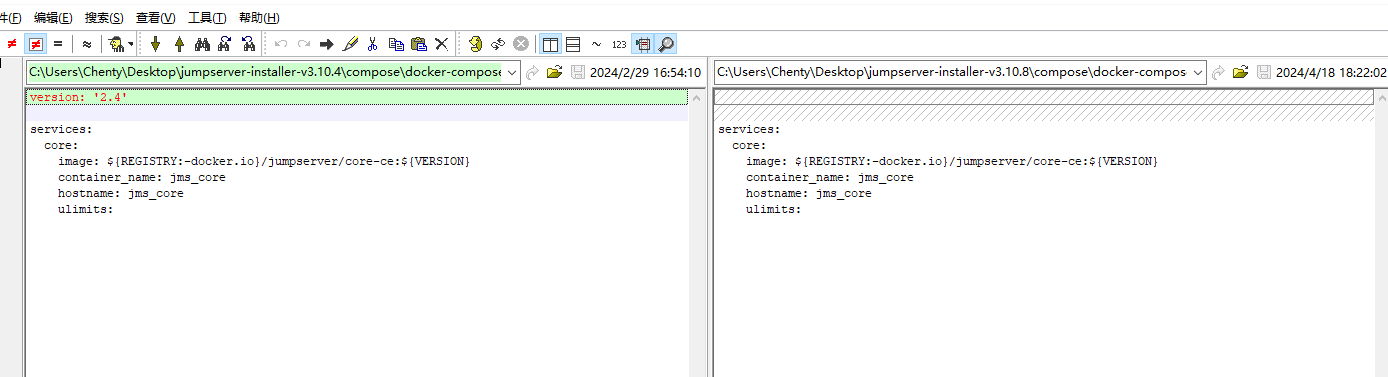The image size is (1388, 377).
Task: Click right pane "hostname: jms_core" line
Action: (808, 193)
